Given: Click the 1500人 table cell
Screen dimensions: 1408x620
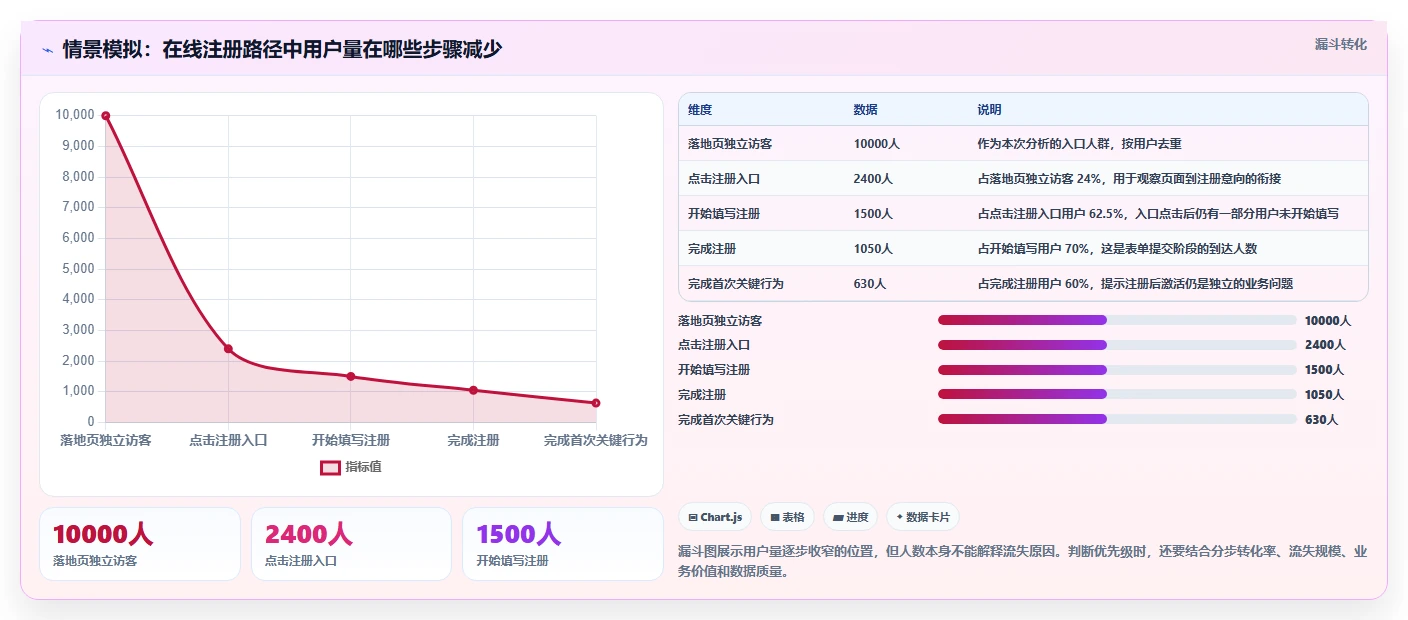Looking at the screenshot, I should [873, 214].
